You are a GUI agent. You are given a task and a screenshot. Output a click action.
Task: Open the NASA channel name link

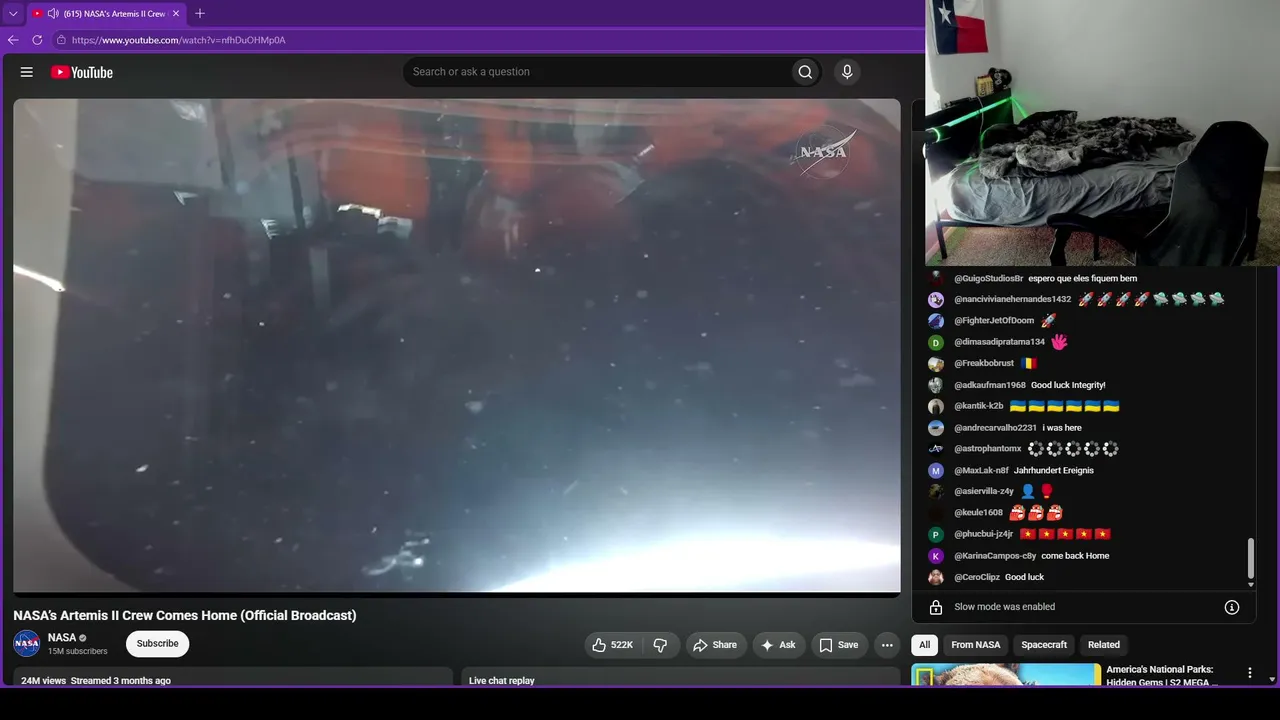pos(62,637)
